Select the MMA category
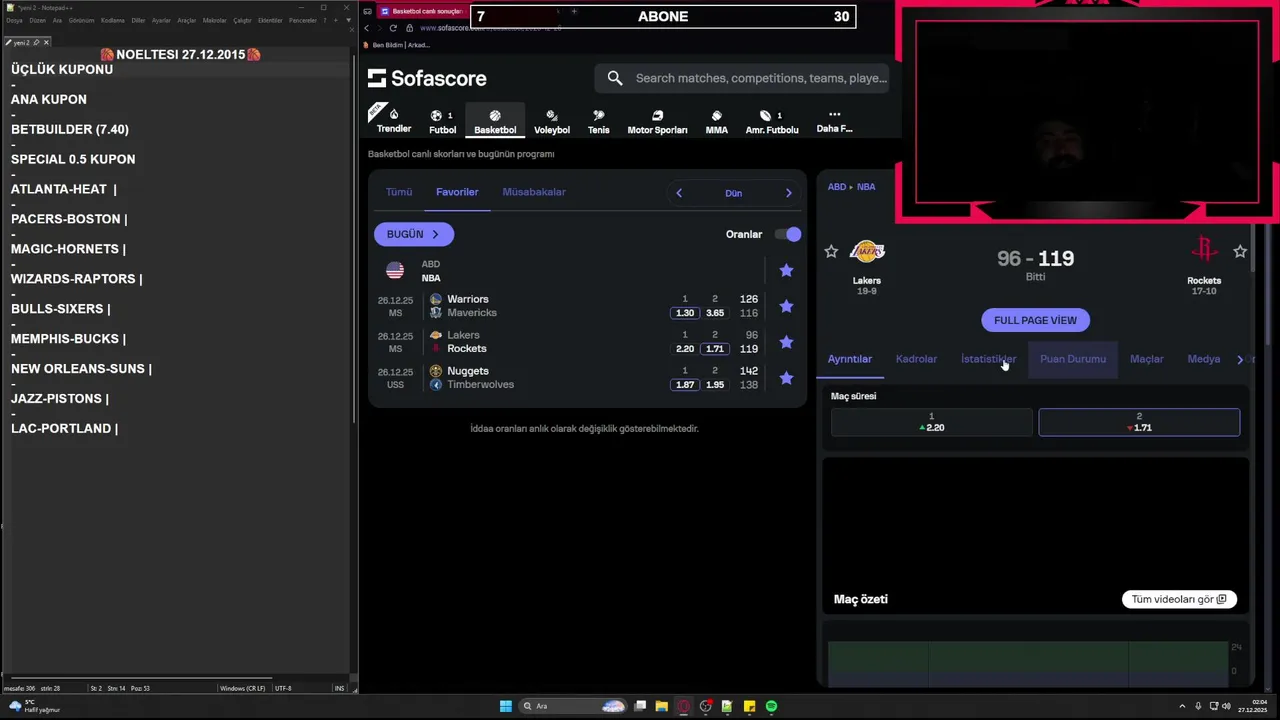1280x720 pixels. 716,122
